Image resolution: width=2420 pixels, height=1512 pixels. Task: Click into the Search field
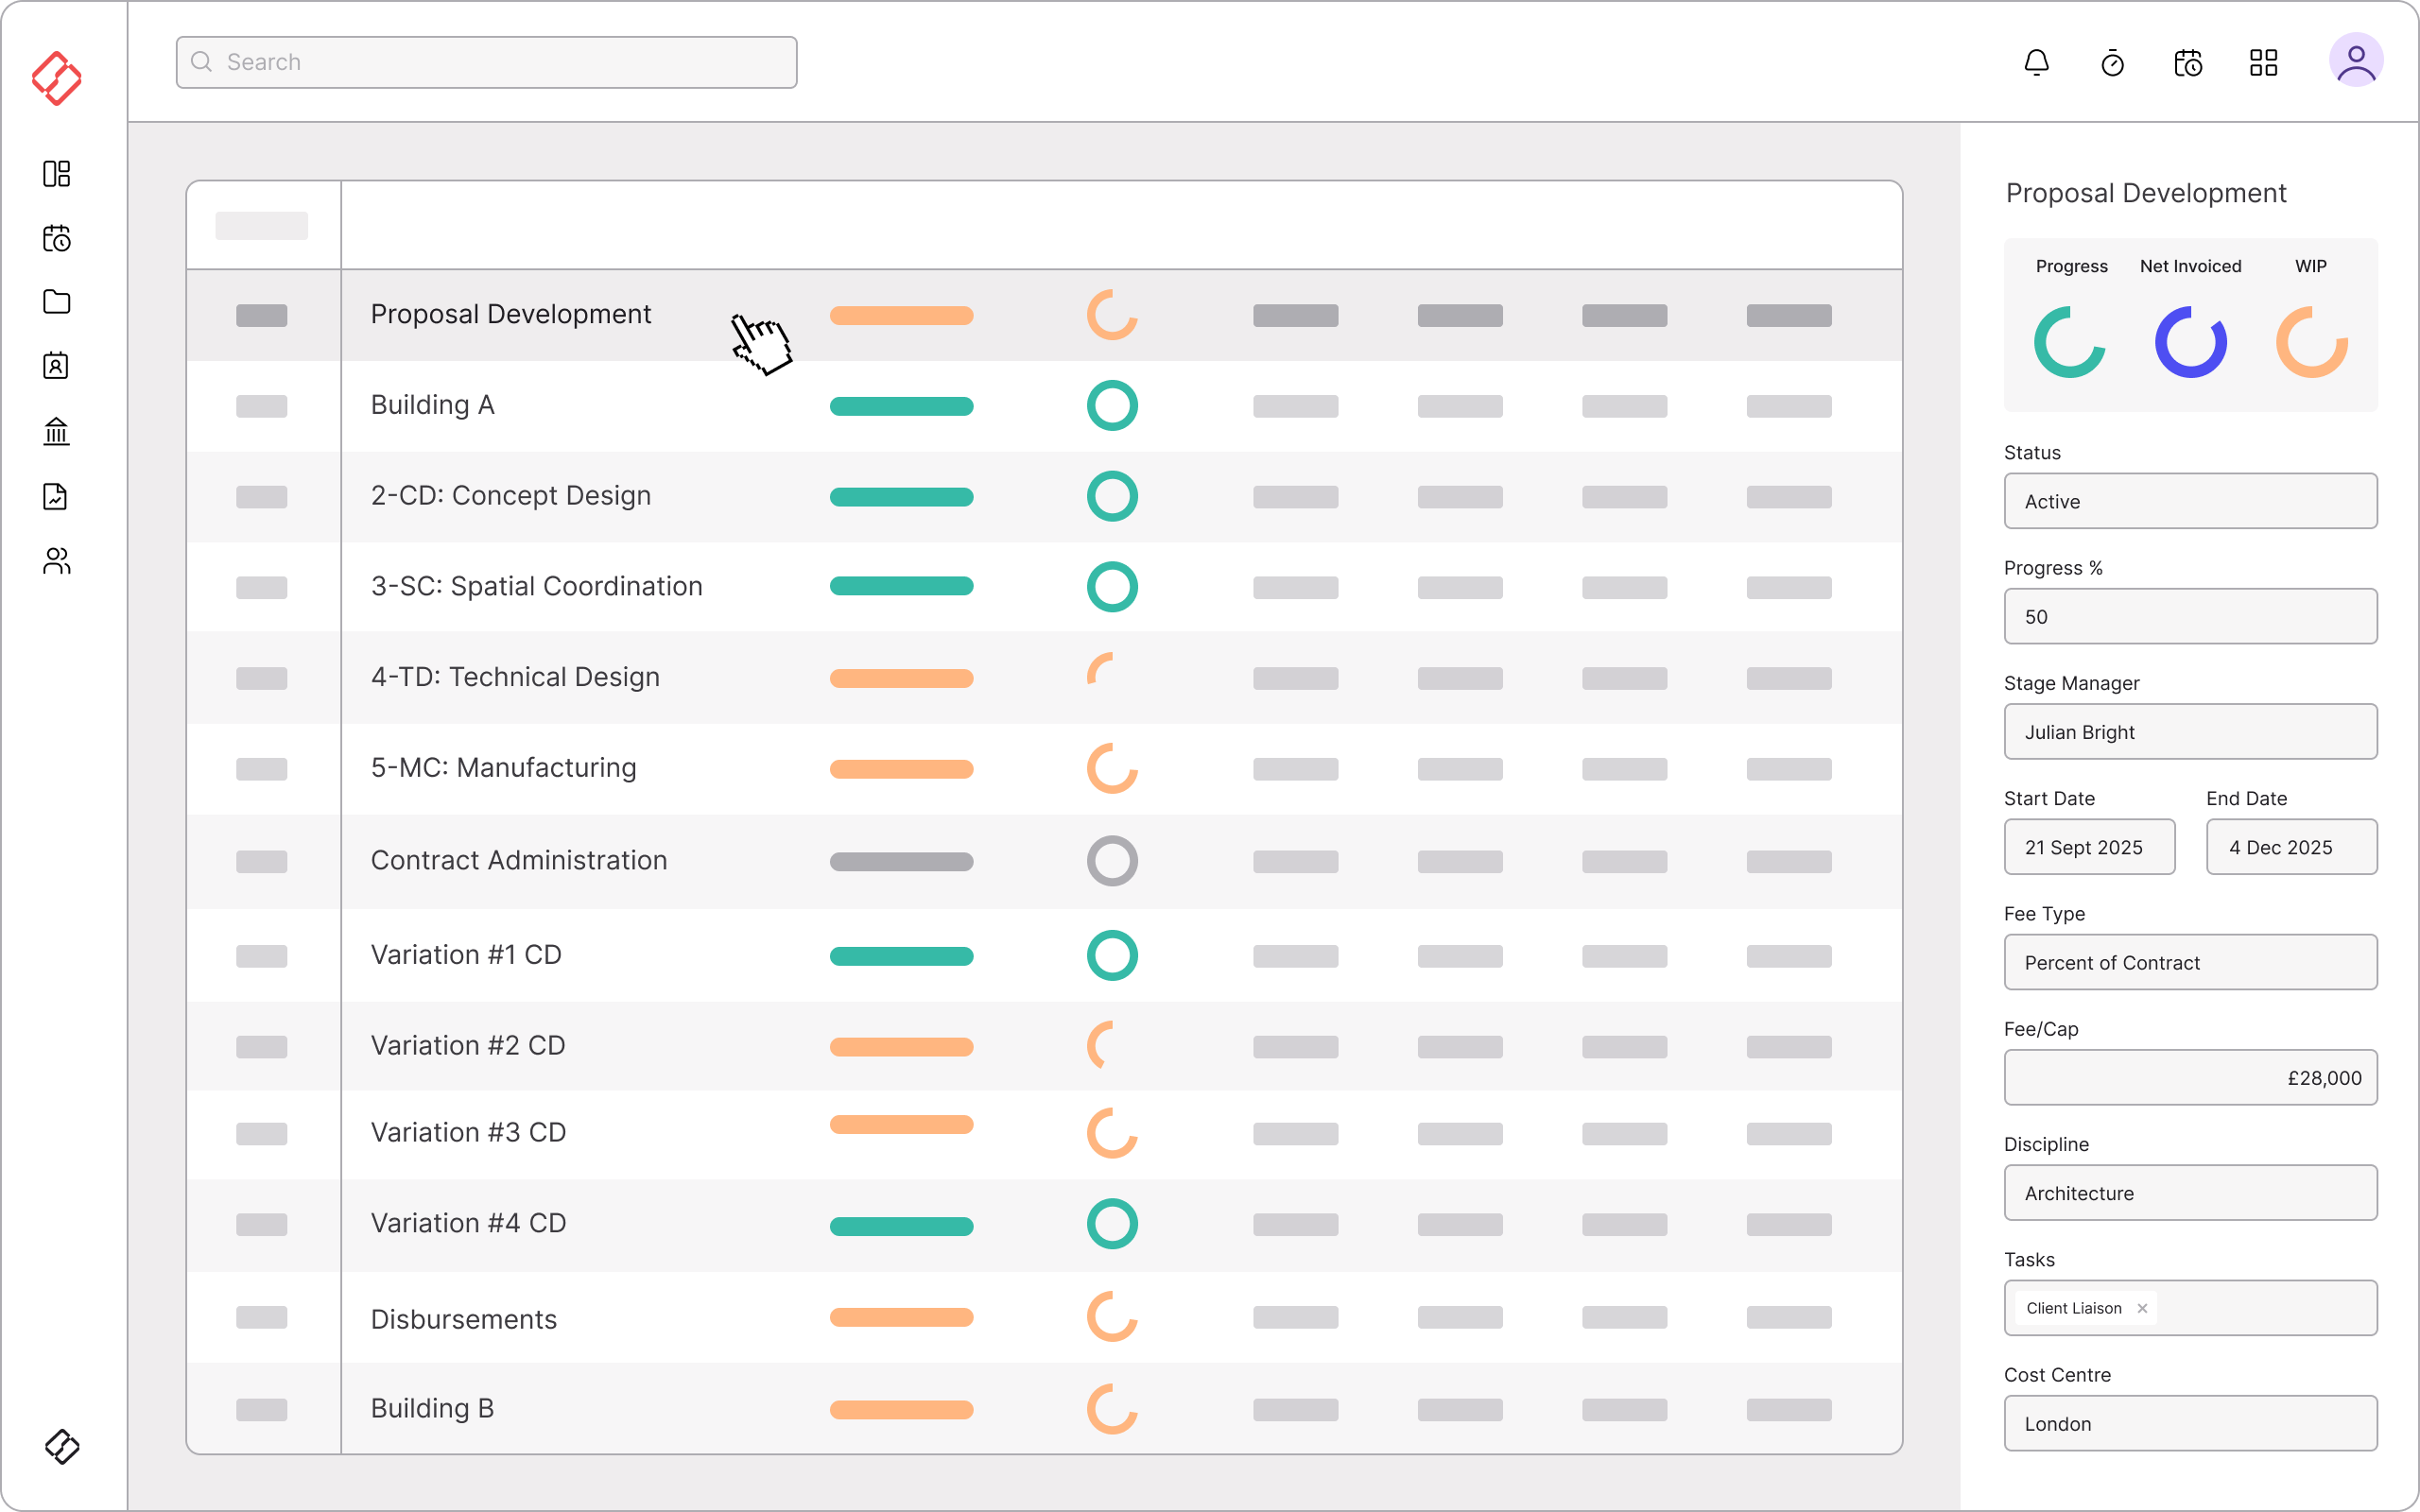[x=486, y=62]
